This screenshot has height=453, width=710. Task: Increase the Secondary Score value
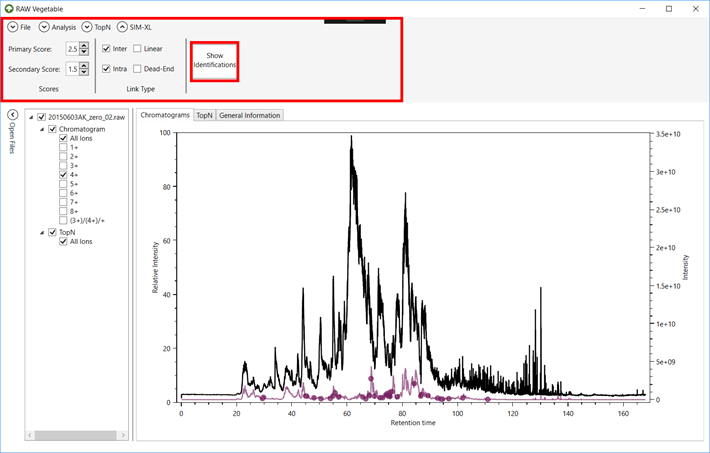click(84, 66)
